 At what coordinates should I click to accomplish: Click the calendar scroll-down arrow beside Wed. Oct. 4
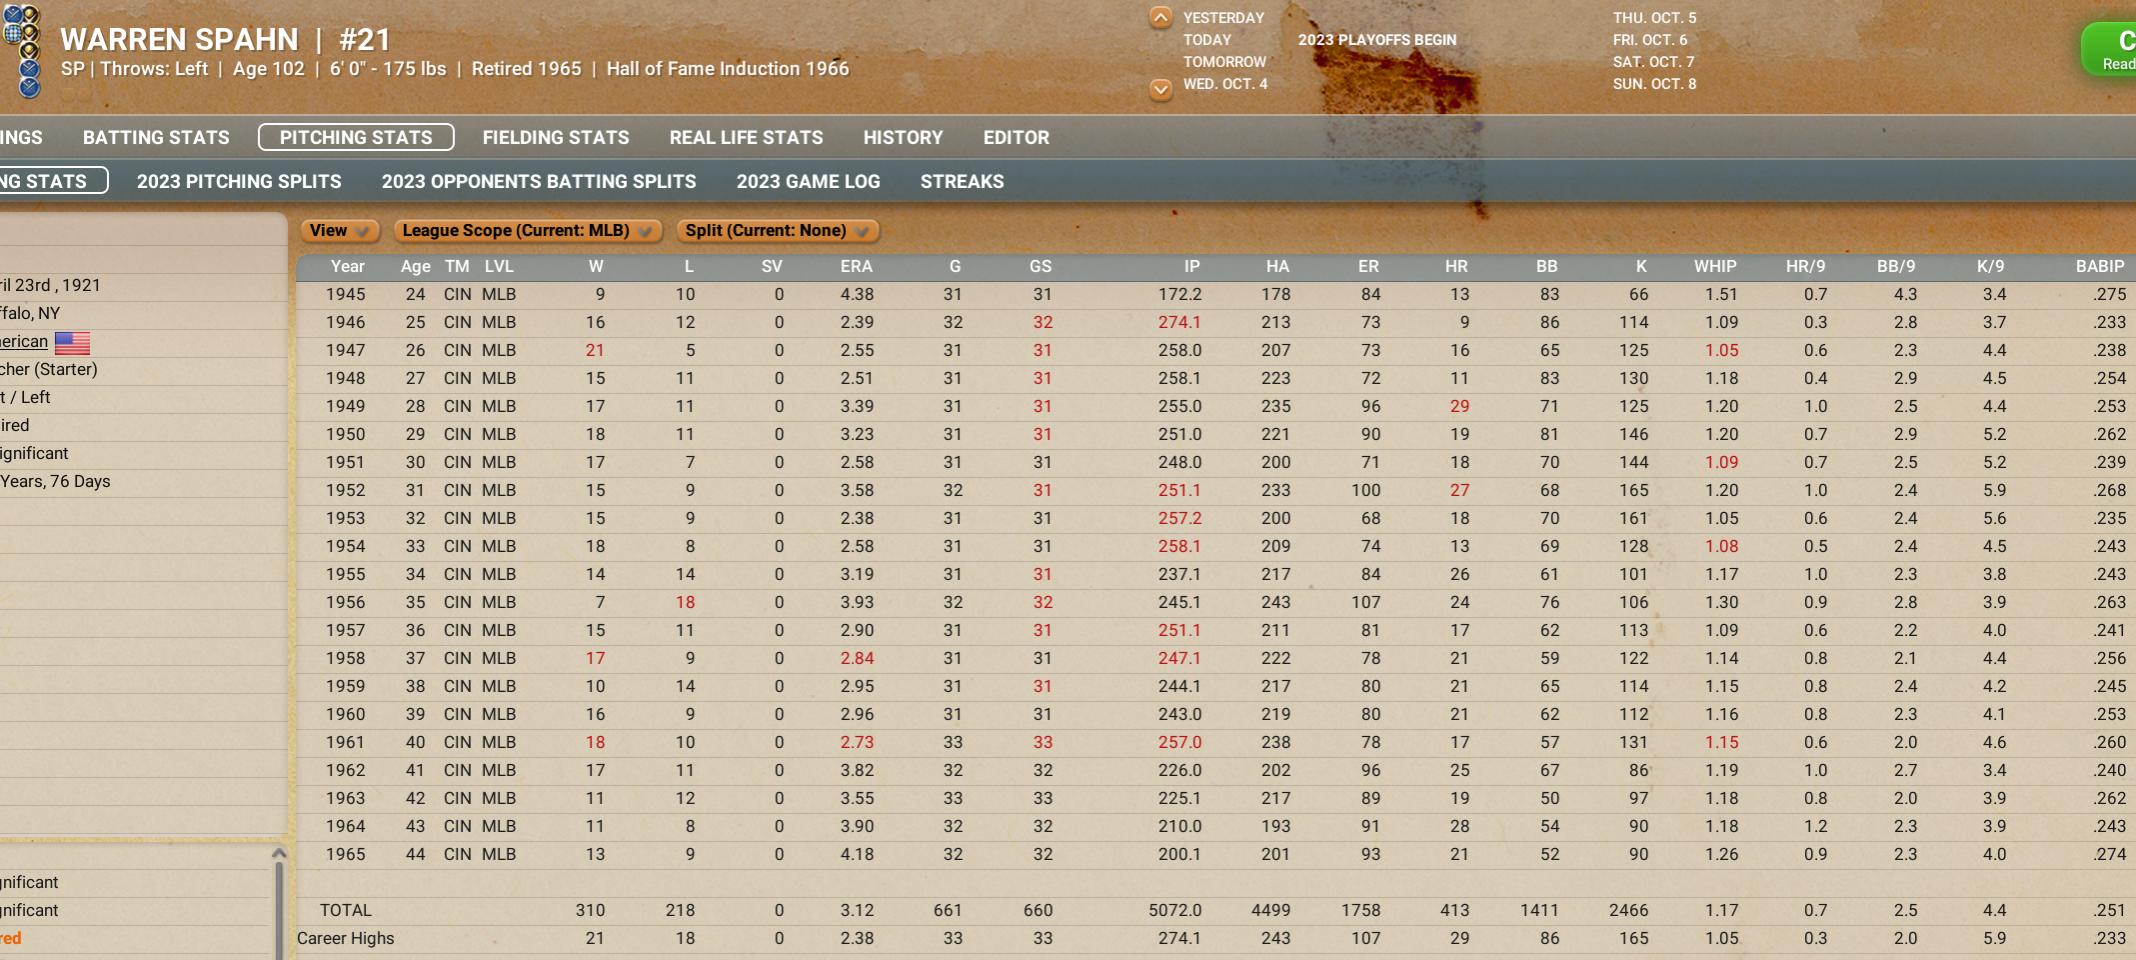(x=1160, y=89)
